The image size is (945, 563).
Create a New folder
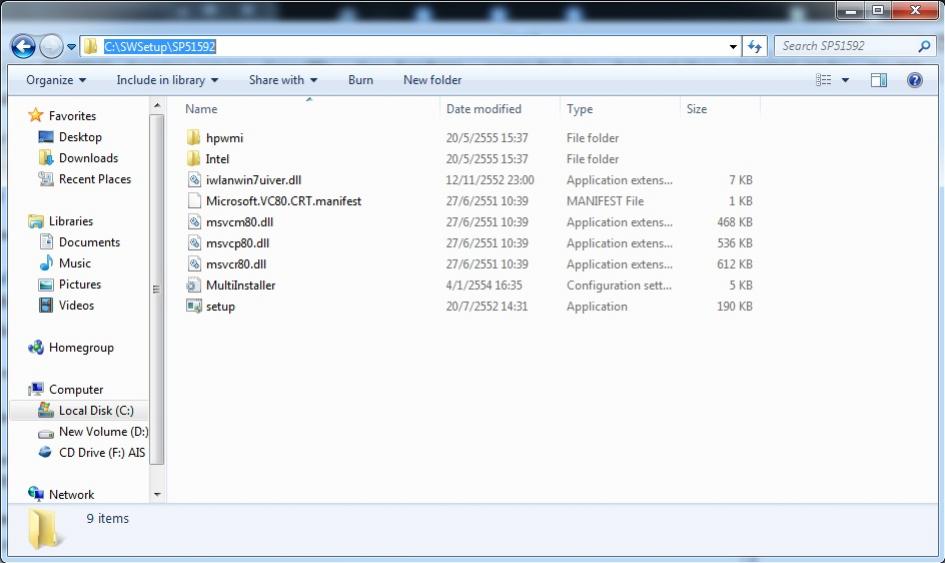(x=432, y=80)
